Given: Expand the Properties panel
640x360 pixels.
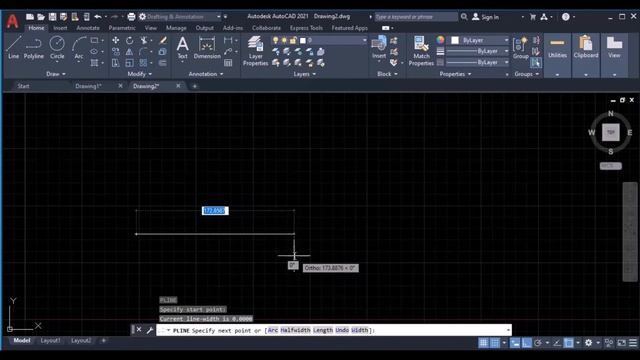Looking at the screenshot, I should 456,74.
